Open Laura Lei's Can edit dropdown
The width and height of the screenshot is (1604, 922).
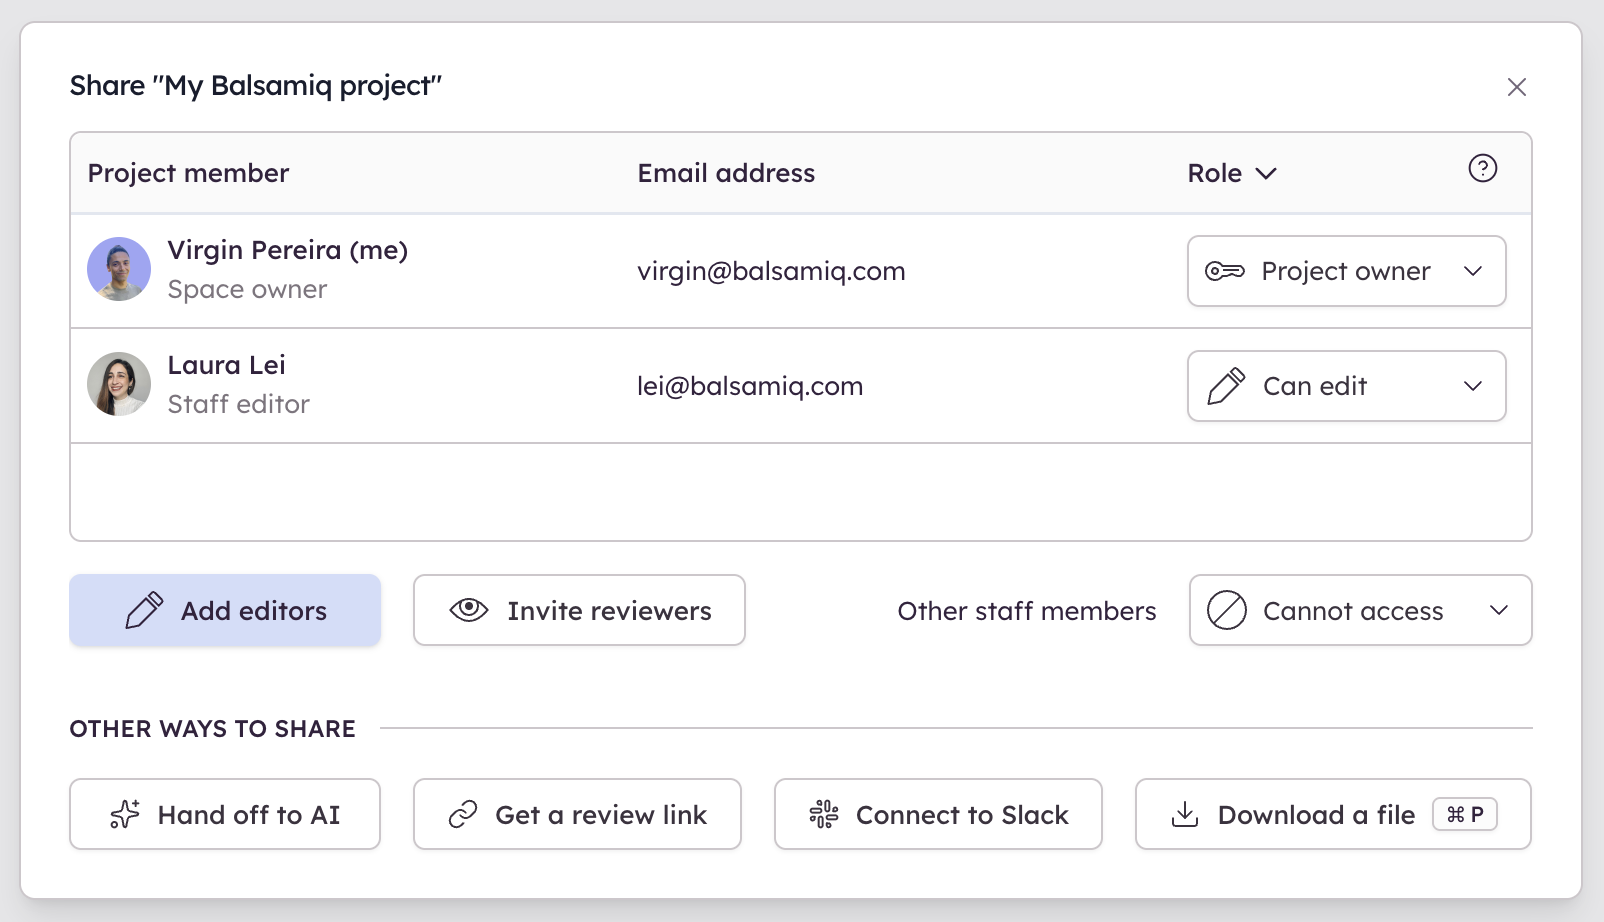coord(1346,386)
